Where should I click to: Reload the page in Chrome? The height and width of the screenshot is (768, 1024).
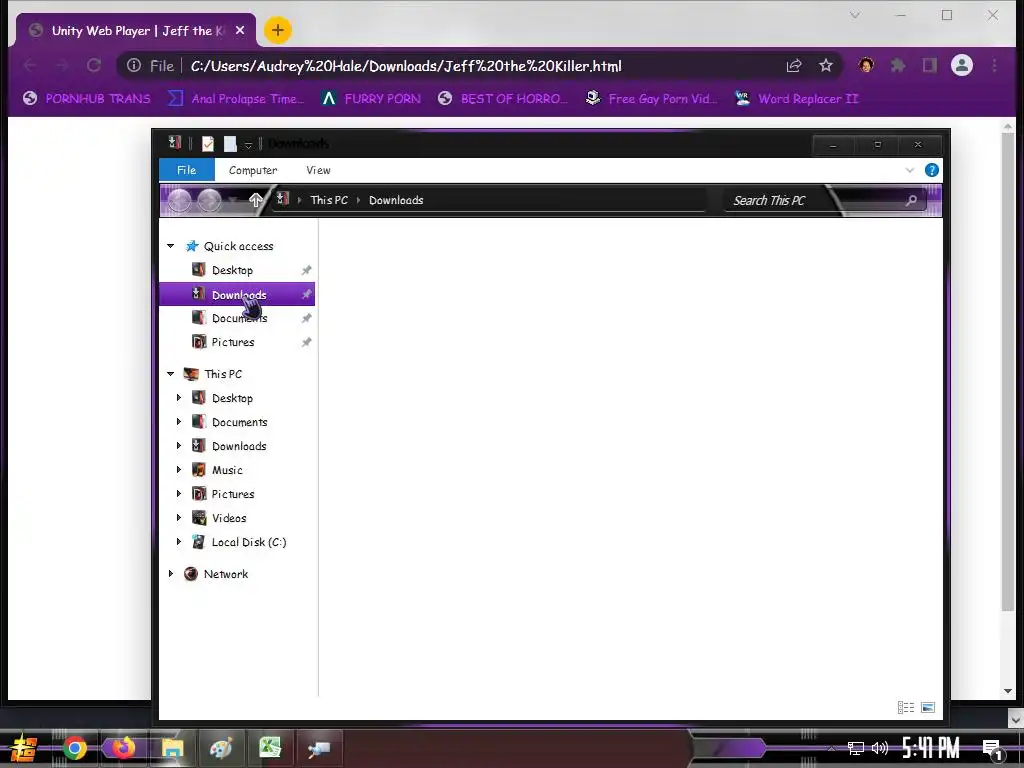94,65
